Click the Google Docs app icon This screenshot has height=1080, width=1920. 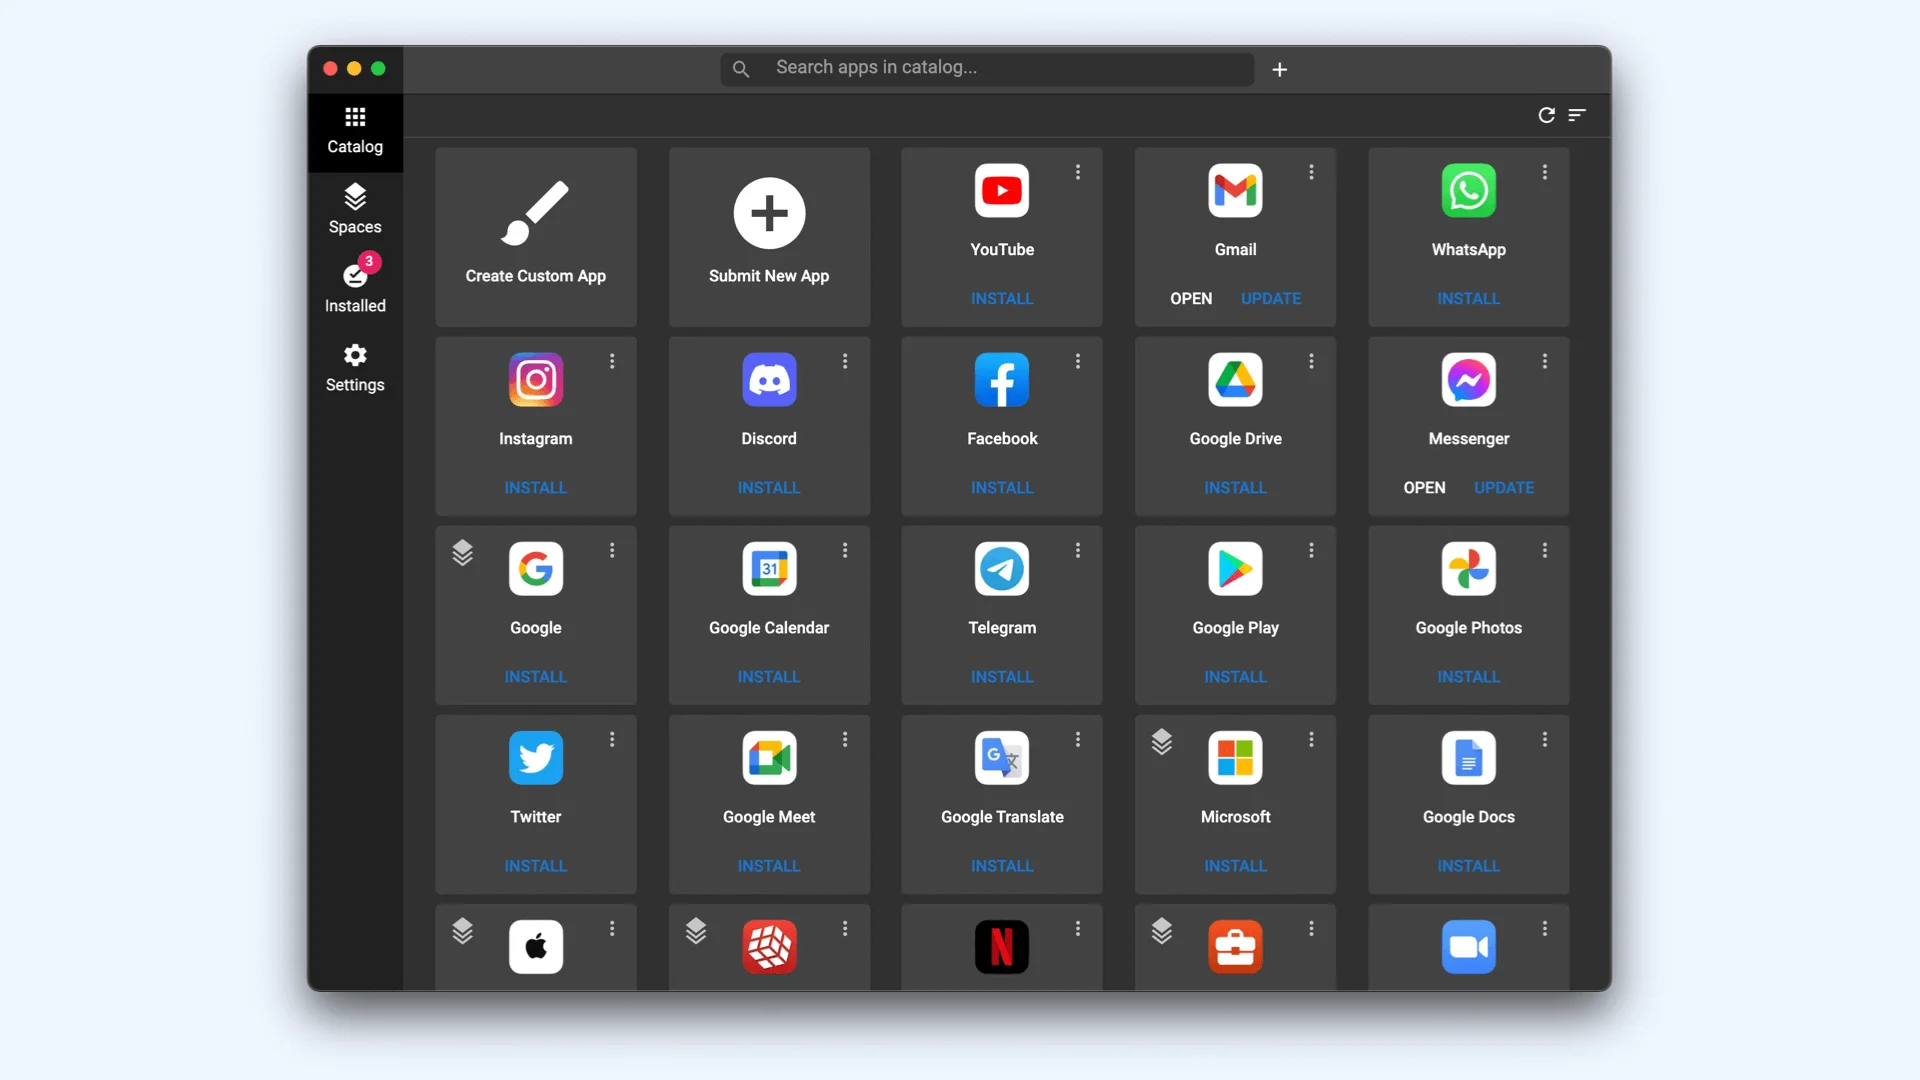(x=1468, y=757)
